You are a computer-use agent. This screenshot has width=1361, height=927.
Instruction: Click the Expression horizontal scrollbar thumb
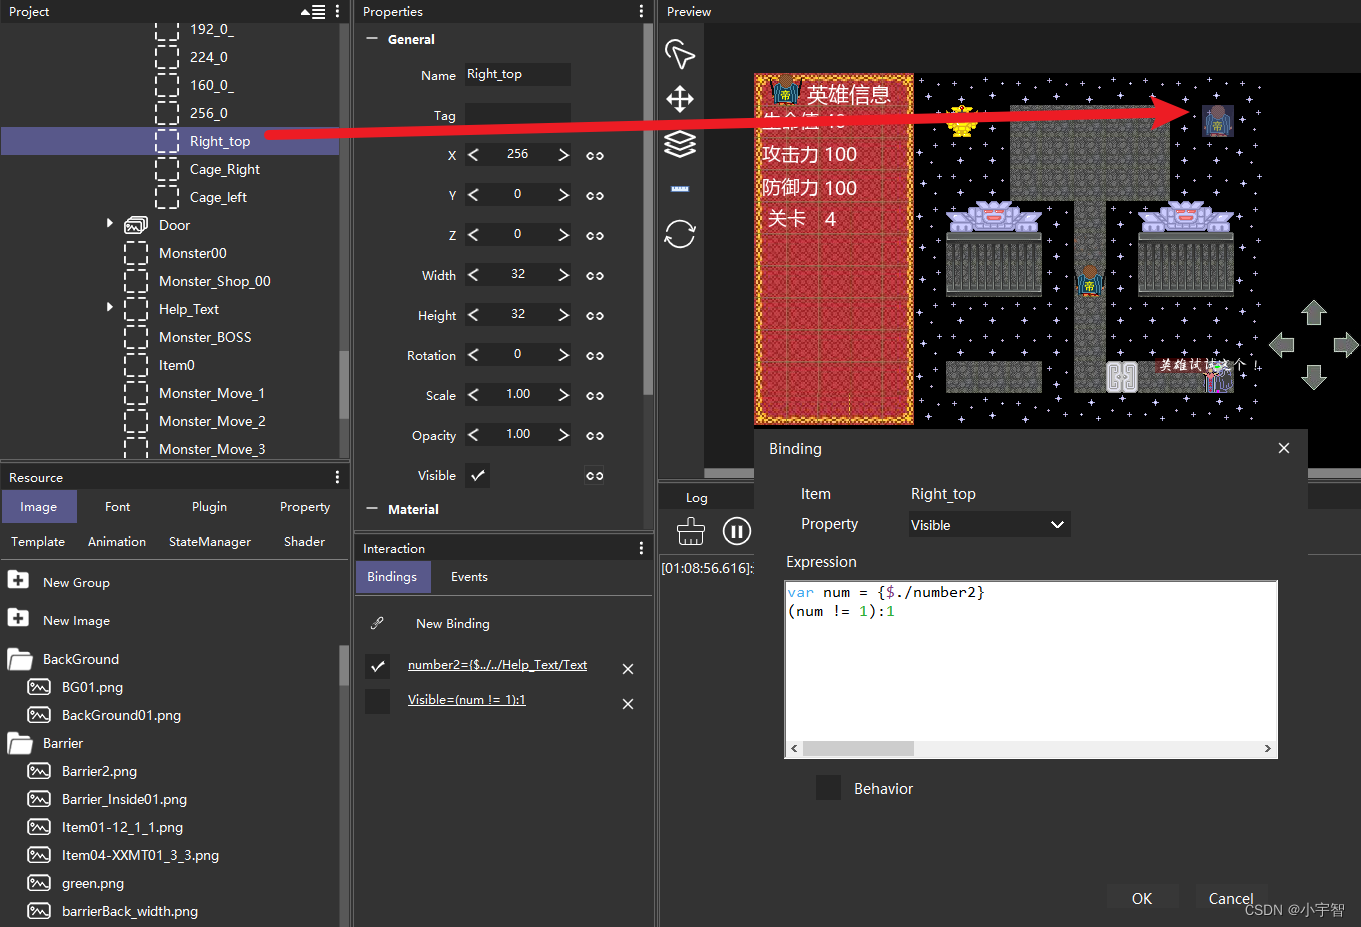[858, 748]
